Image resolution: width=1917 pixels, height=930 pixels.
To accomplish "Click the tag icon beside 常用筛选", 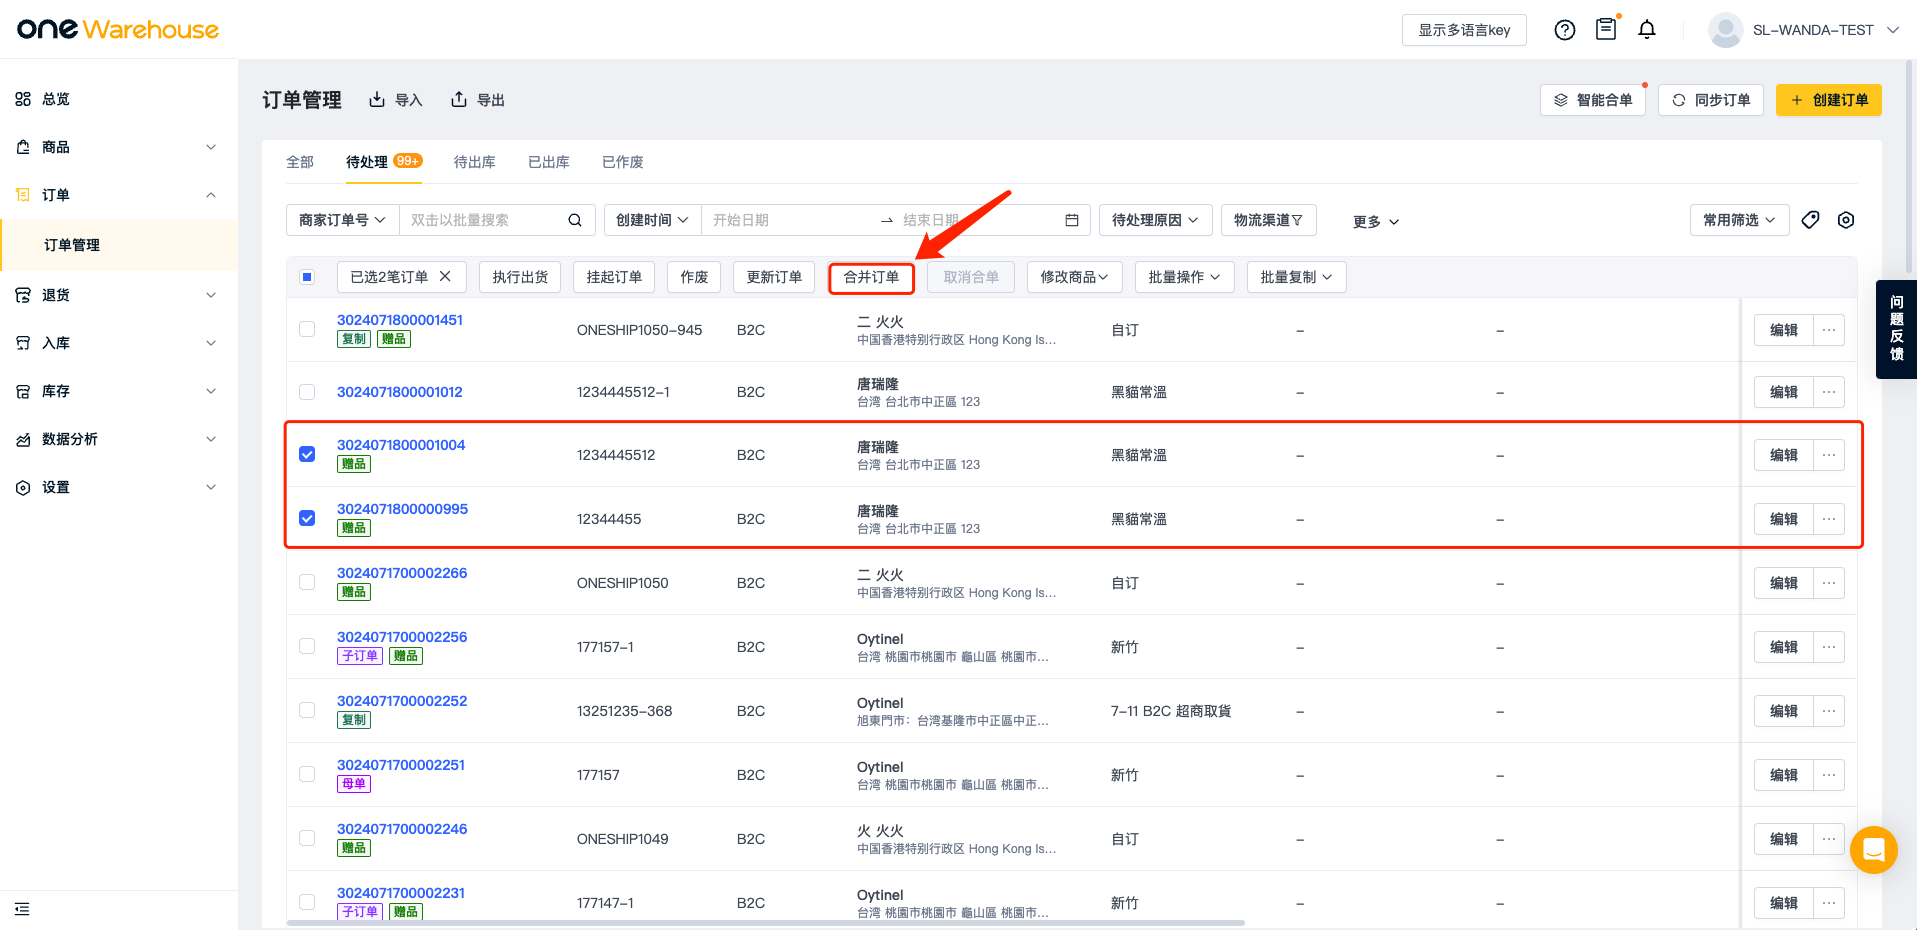I will pyautogui.click(x=1810, y=220).
